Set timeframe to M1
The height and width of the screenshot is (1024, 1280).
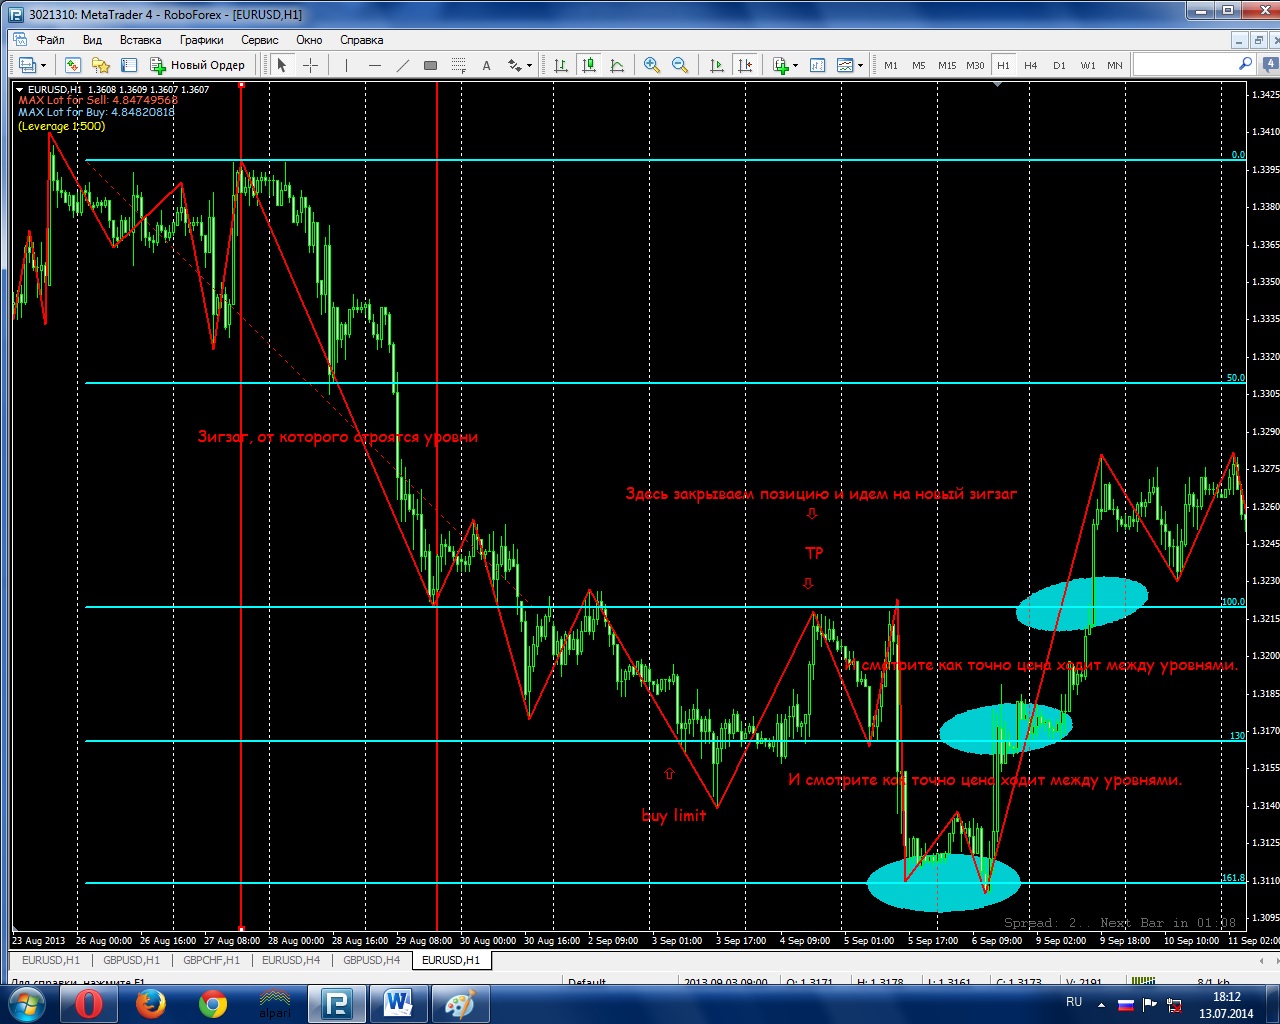pos(891,65)
